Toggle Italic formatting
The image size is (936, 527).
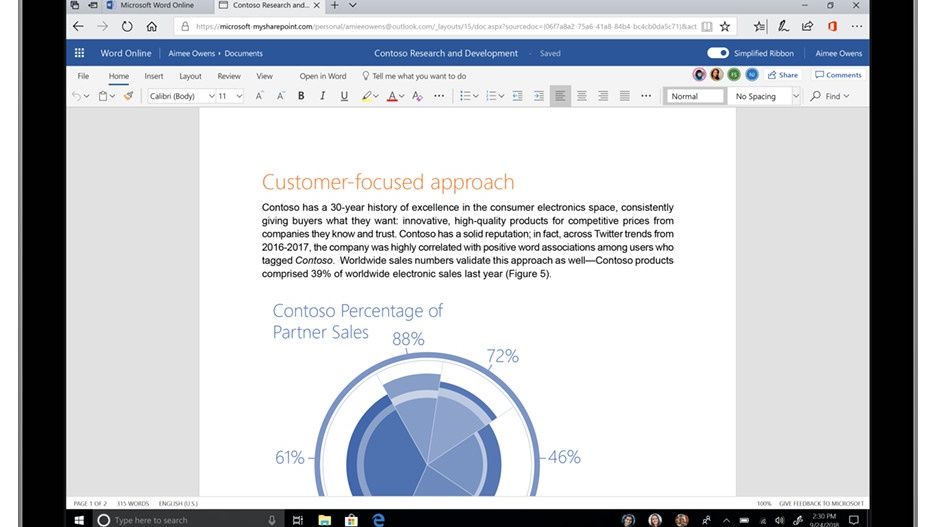[x=322, y=96]
